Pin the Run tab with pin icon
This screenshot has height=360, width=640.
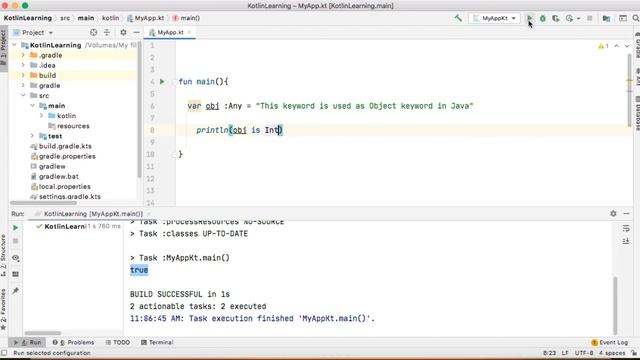coord(16,291)
